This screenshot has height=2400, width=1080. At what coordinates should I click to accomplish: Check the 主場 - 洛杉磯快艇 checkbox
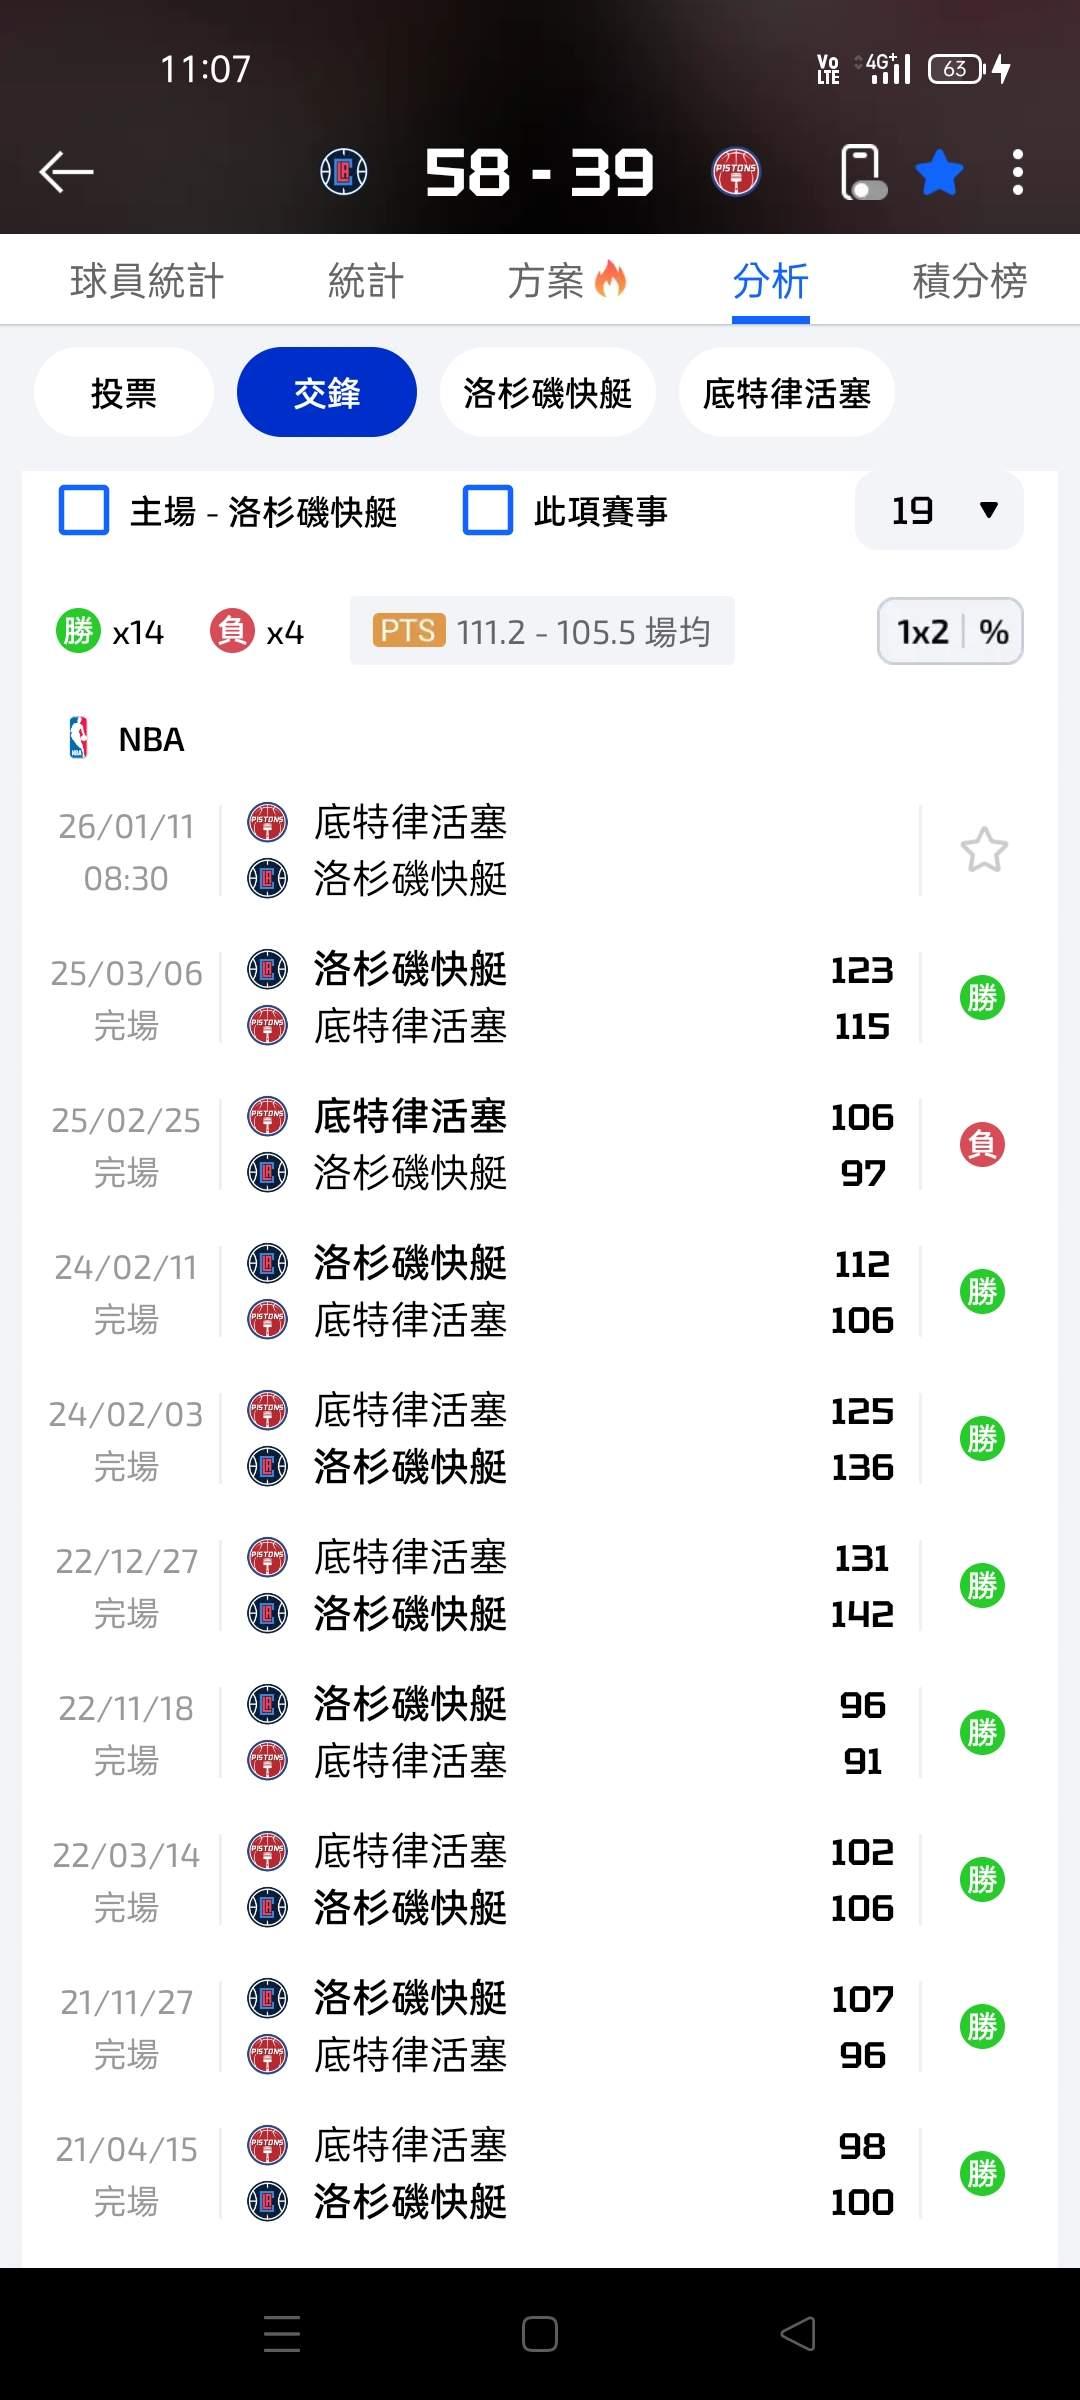84,511
